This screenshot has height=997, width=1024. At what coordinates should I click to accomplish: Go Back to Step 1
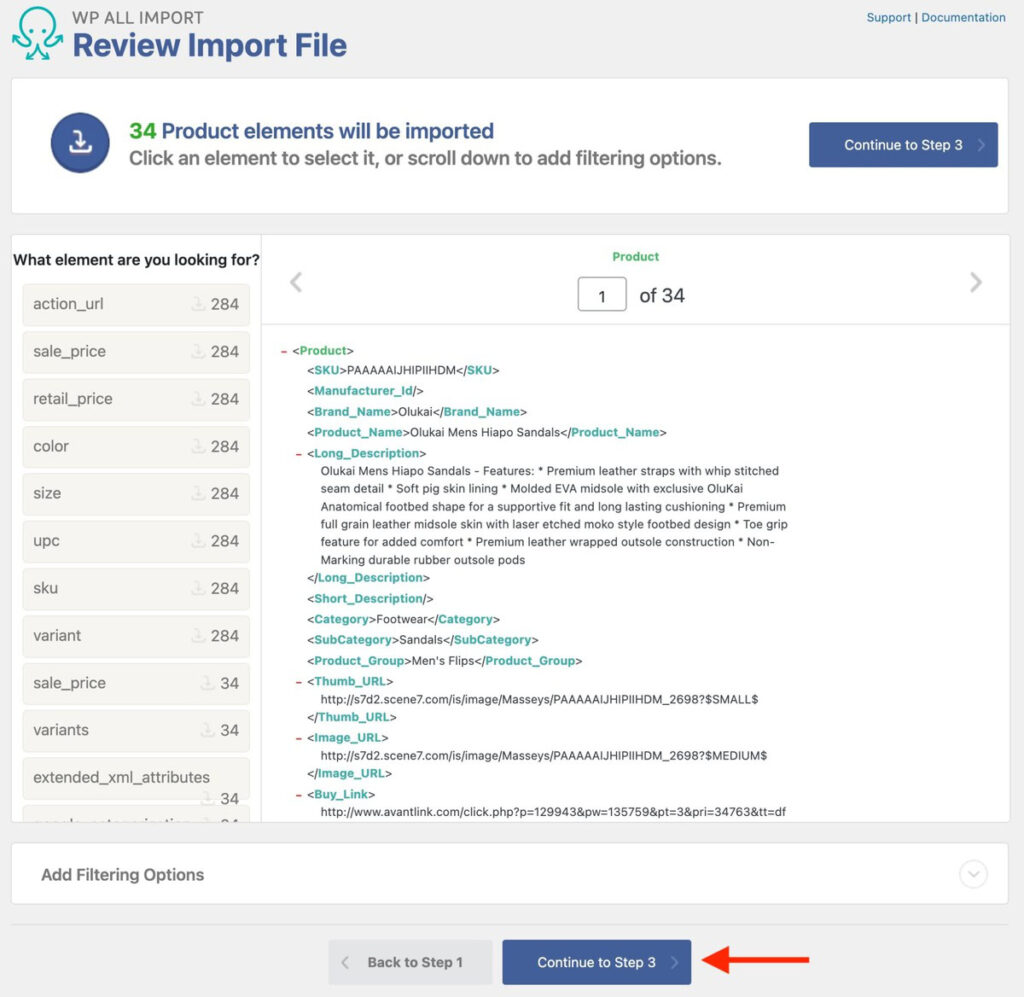click(410, 962)
